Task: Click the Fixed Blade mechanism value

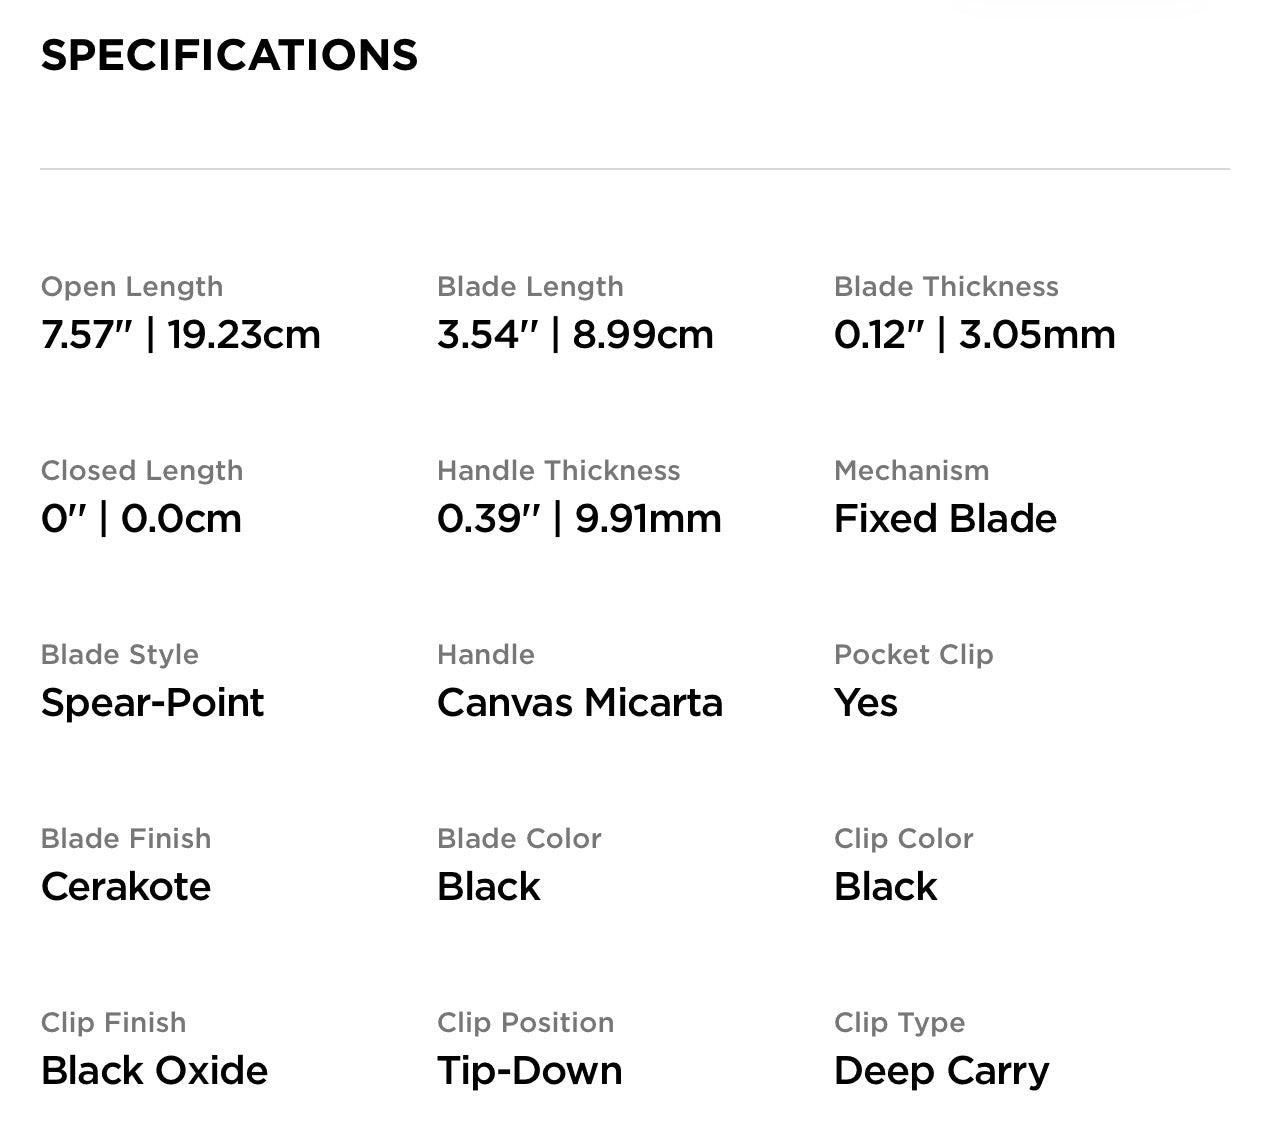Action: click(x=945, y=519)
